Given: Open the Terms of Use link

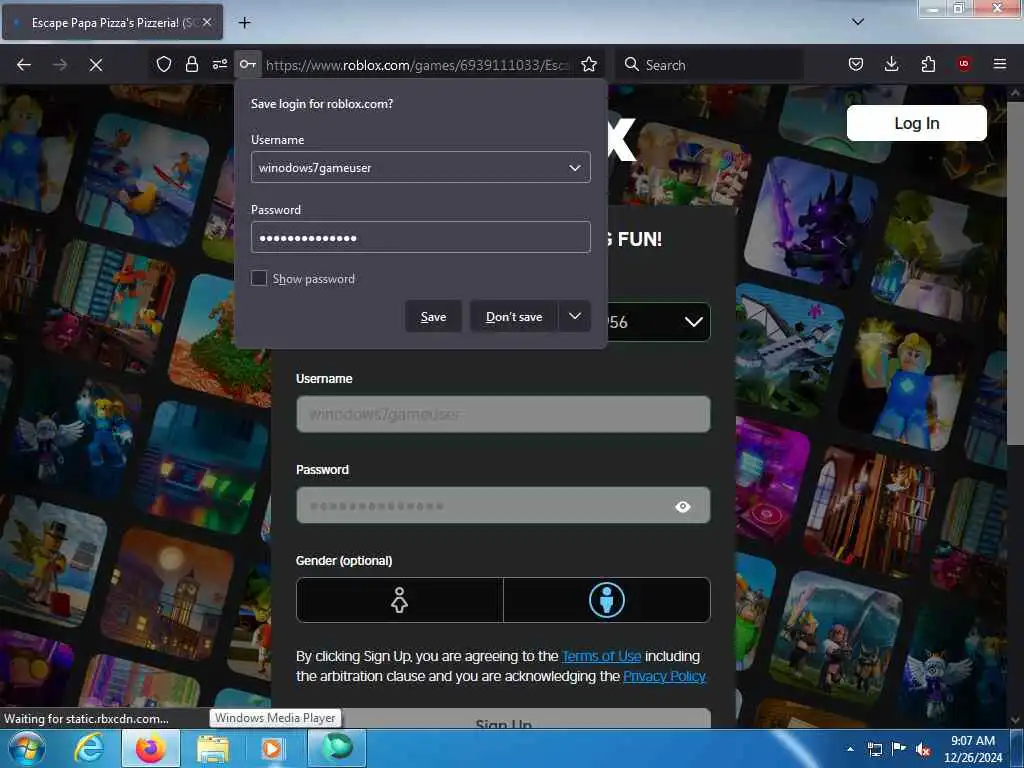Looking at the screenshot, I should click(601, 656).
